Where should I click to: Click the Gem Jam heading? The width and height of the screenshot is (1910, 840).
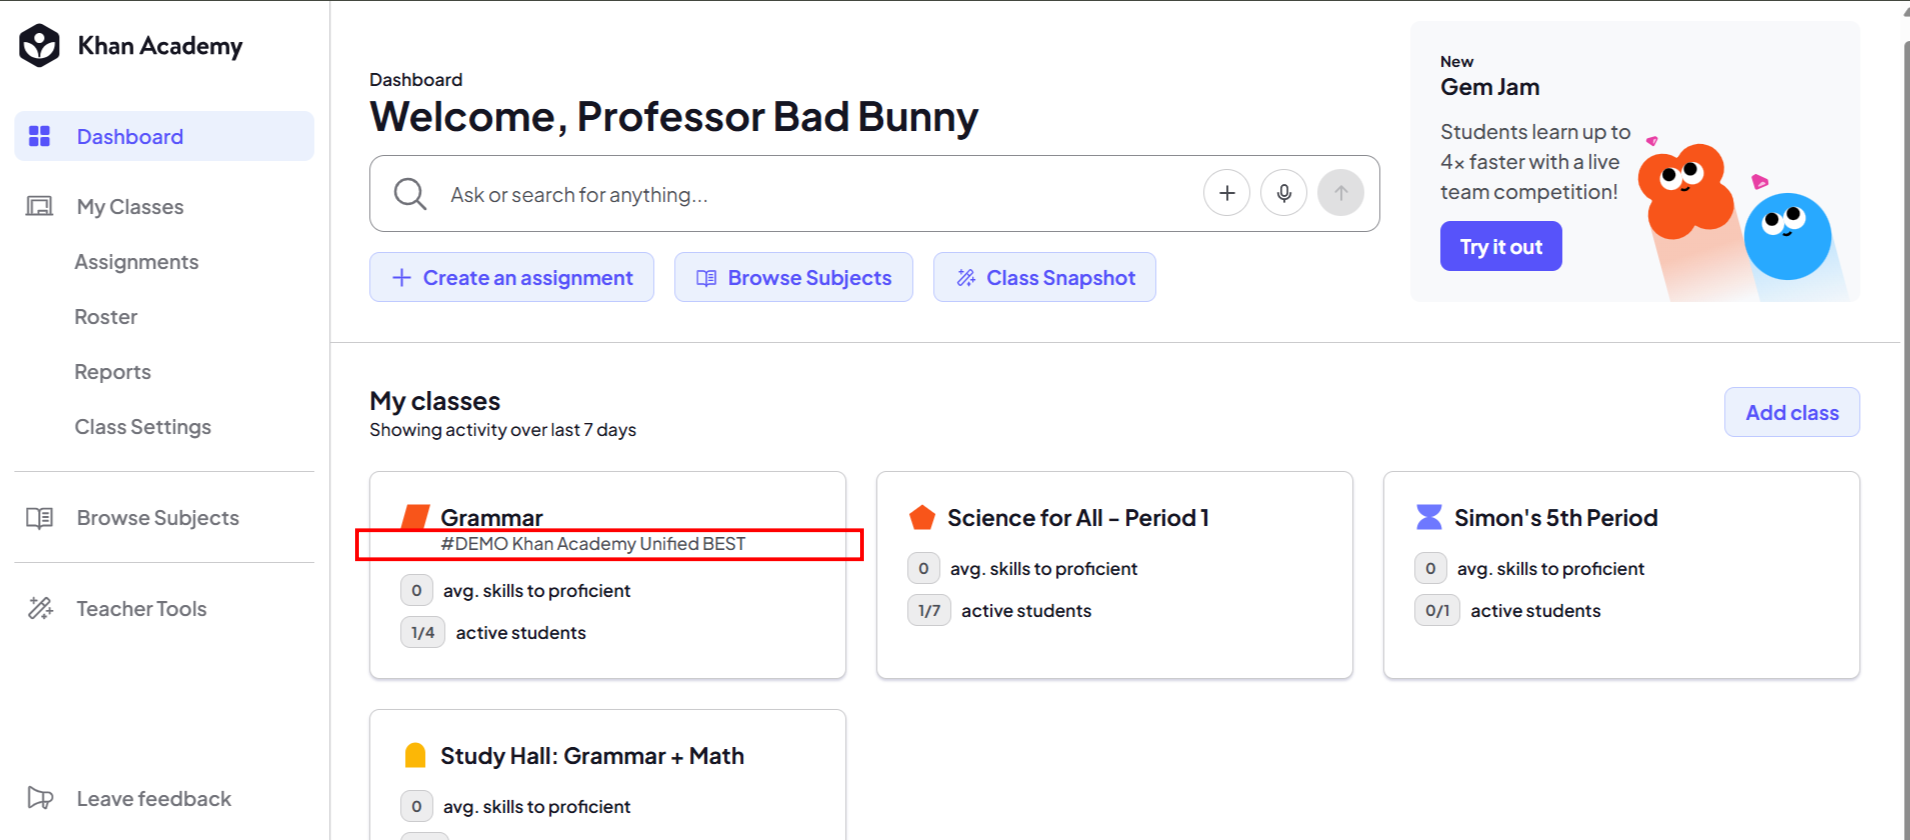(x=1490, y=87)
